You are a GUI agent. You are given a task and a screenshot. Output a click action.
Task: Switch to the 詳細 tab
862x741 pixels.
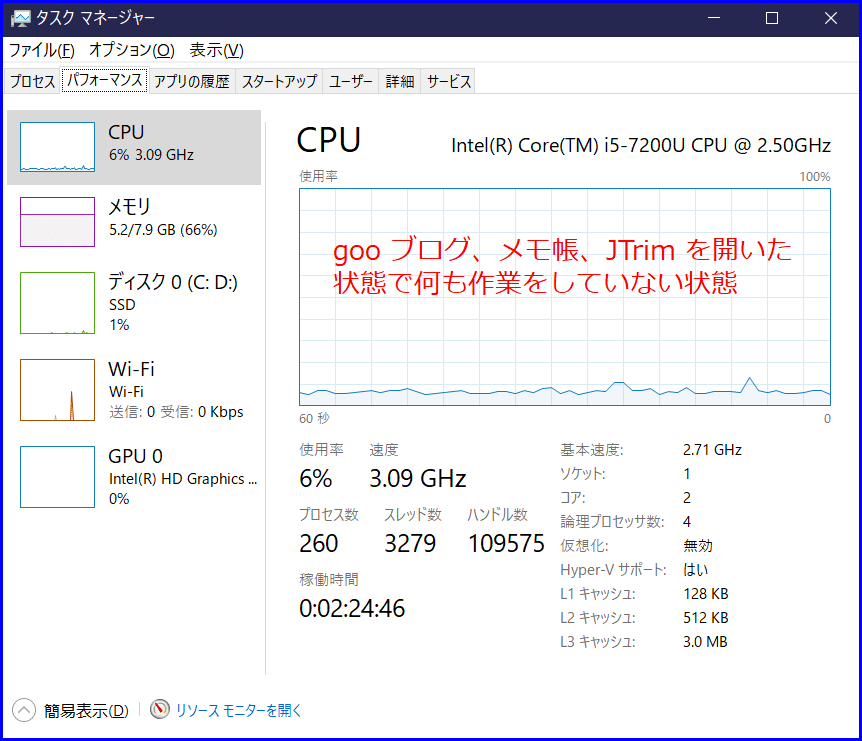point(400,81)
